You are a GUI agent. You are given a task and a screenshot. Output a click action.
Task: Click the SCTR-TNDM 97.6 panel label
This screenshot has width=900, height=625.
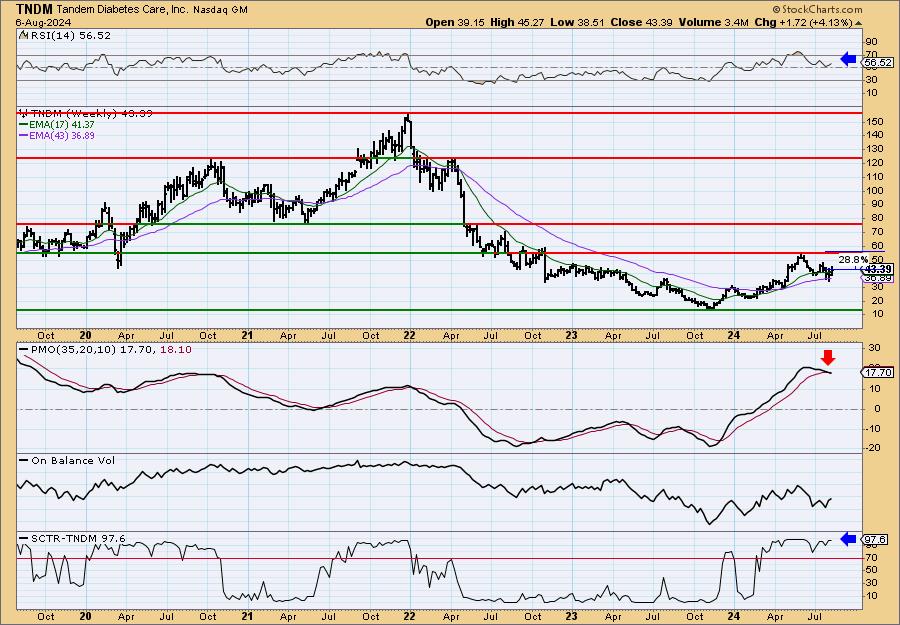pyautogui.click(x=78, y=538)
